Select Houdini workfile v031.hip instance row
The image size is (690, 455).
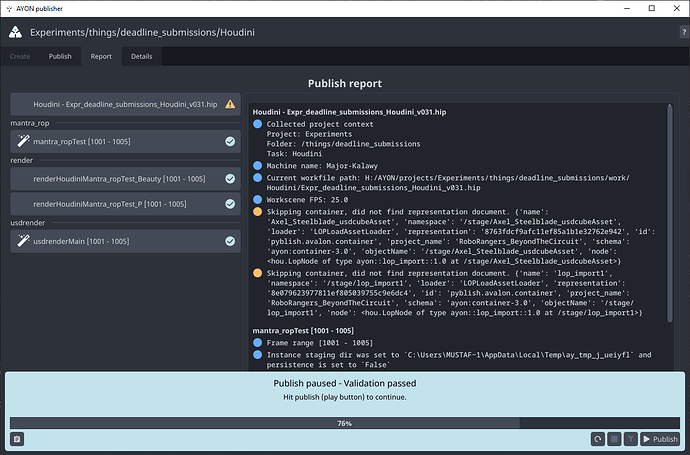click(x=125, y=104)
